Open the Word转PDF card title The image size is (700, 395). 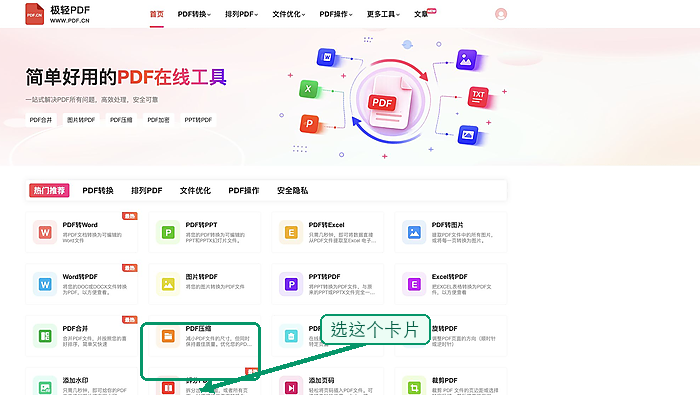[80, 276]
